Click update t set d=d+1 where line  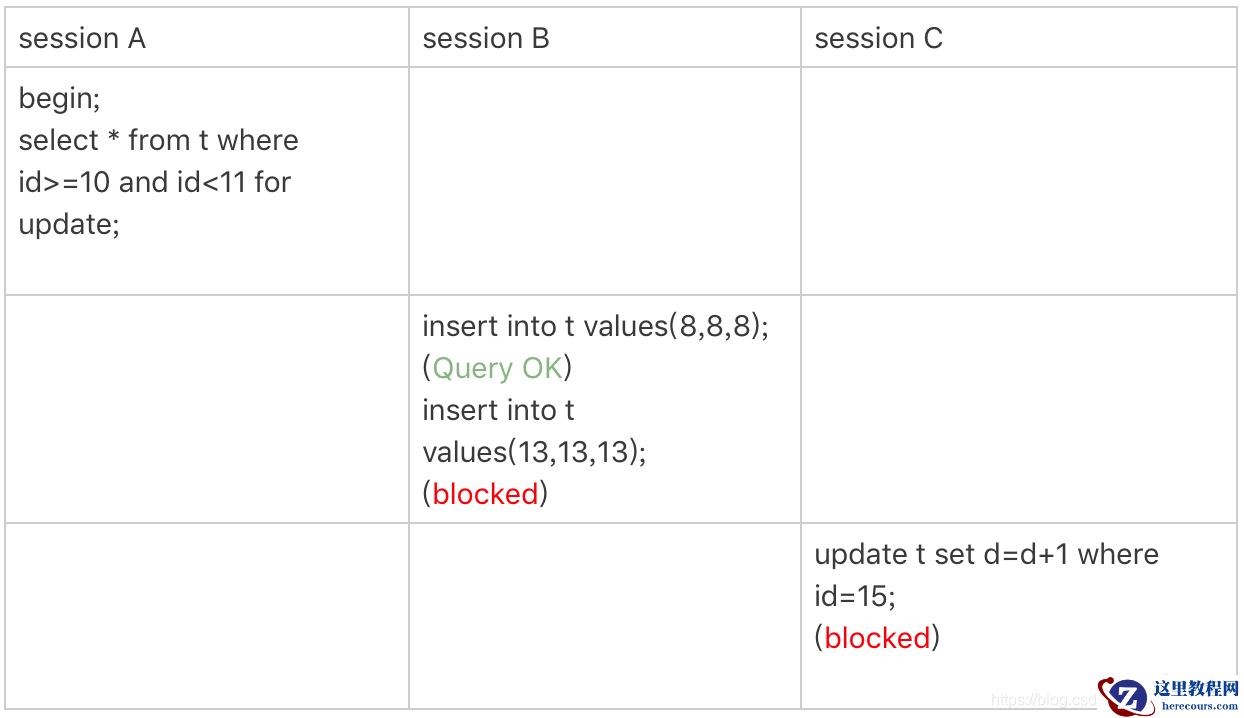(x=985, y=554)
